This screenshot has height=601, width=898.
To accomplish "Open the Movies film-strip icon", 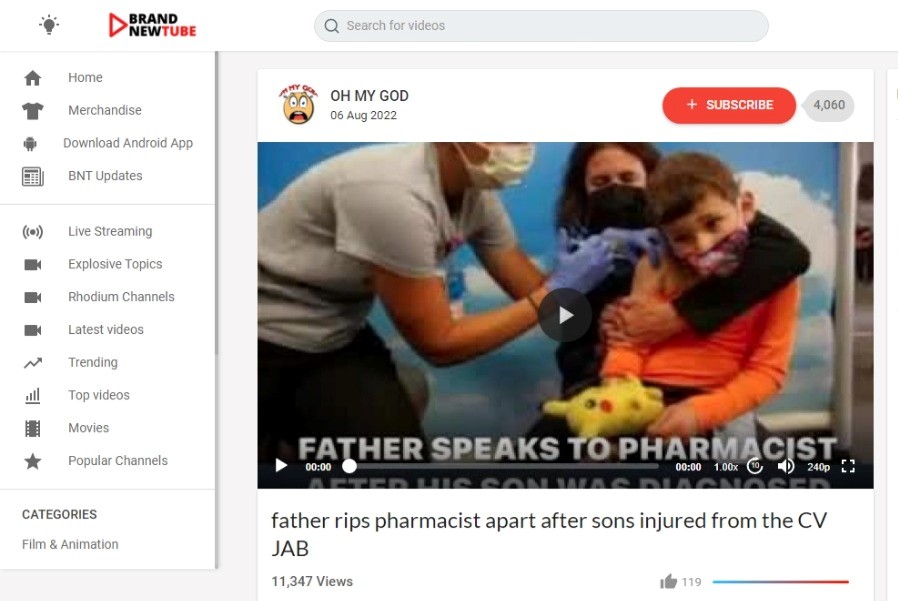I will point(33,429).
